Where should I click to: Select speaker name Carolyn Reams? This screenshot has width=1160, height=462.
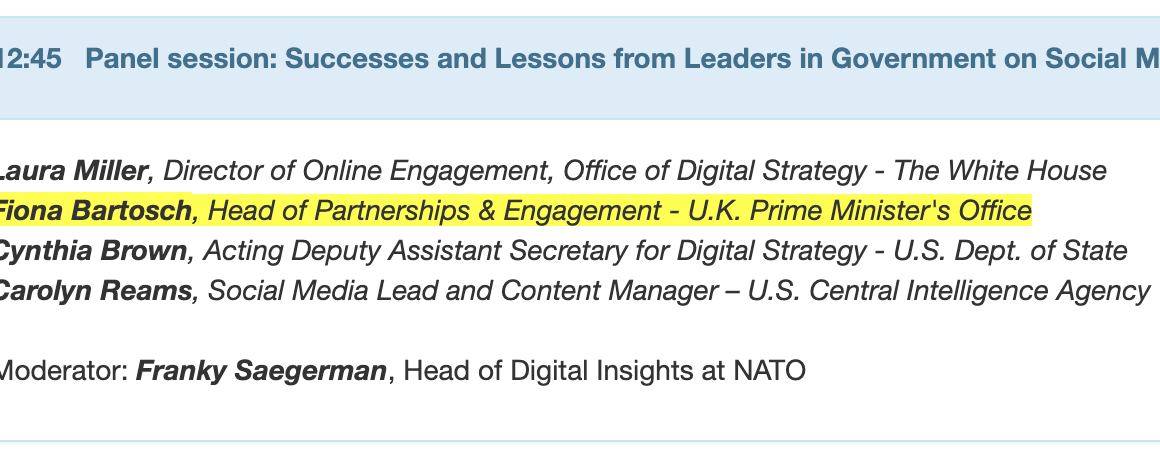(95, 291)
